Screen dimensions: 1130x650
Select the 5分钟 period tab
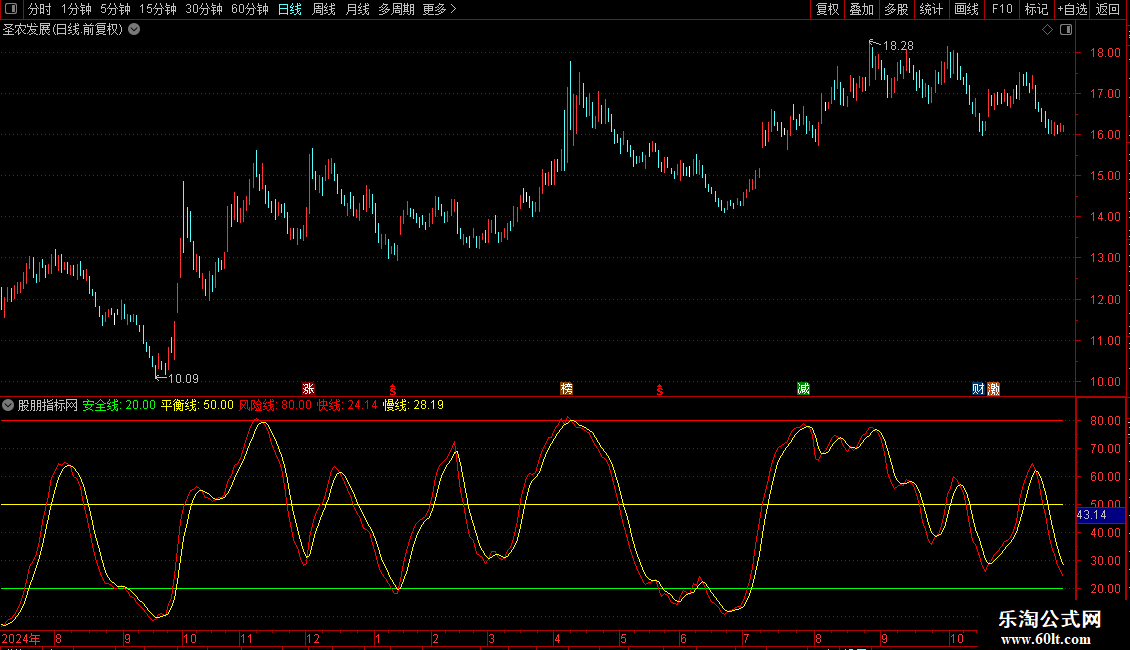pos(115,9)
